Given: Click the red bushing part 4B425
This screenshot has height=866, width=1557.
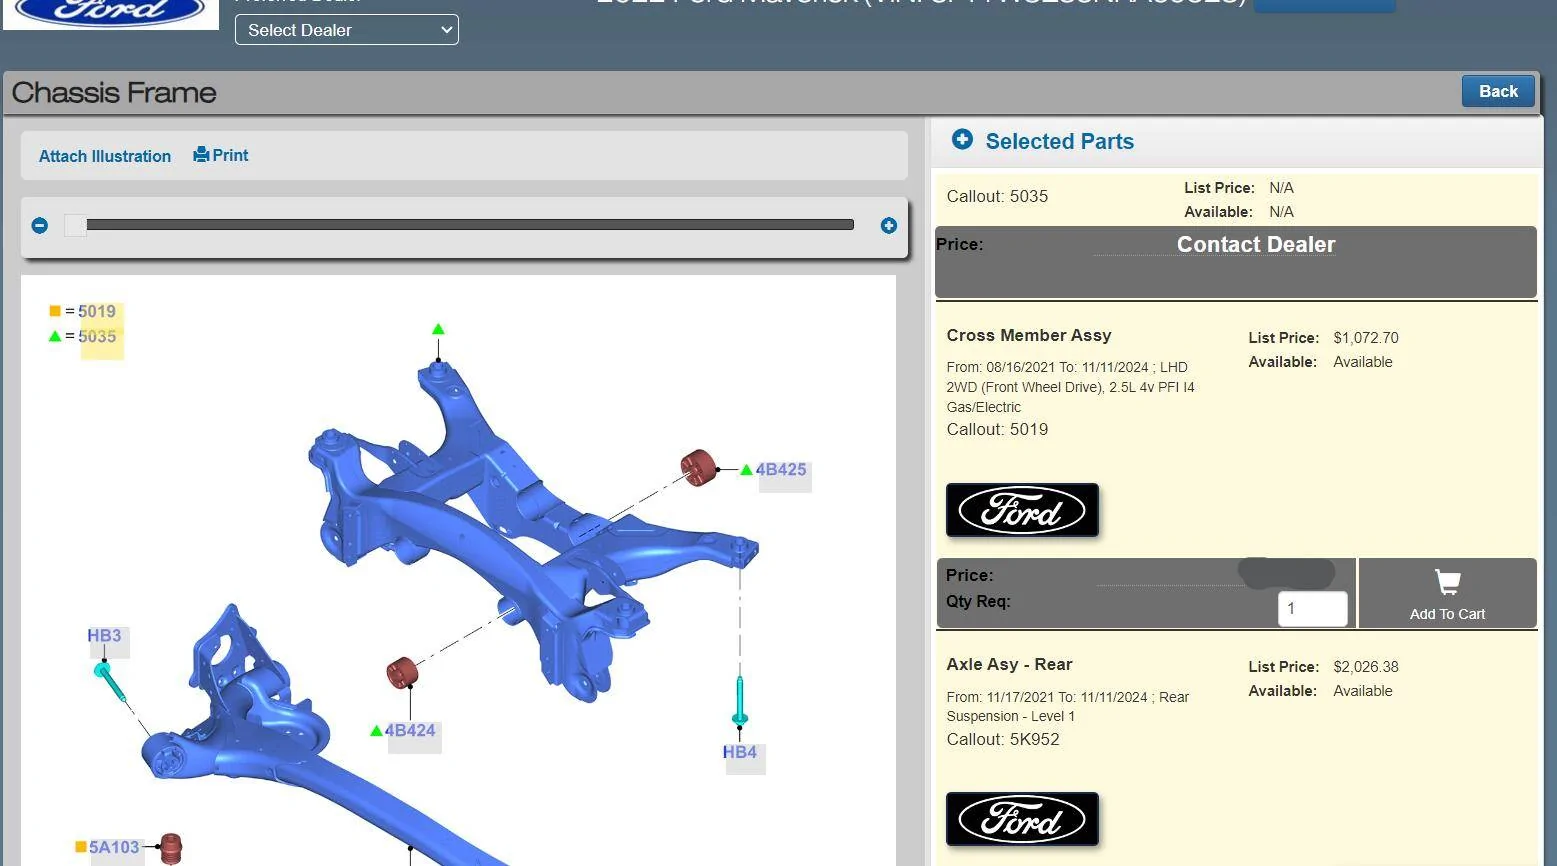Looking at the screenshot, I should pyautogui.click(x=698, y=467).
